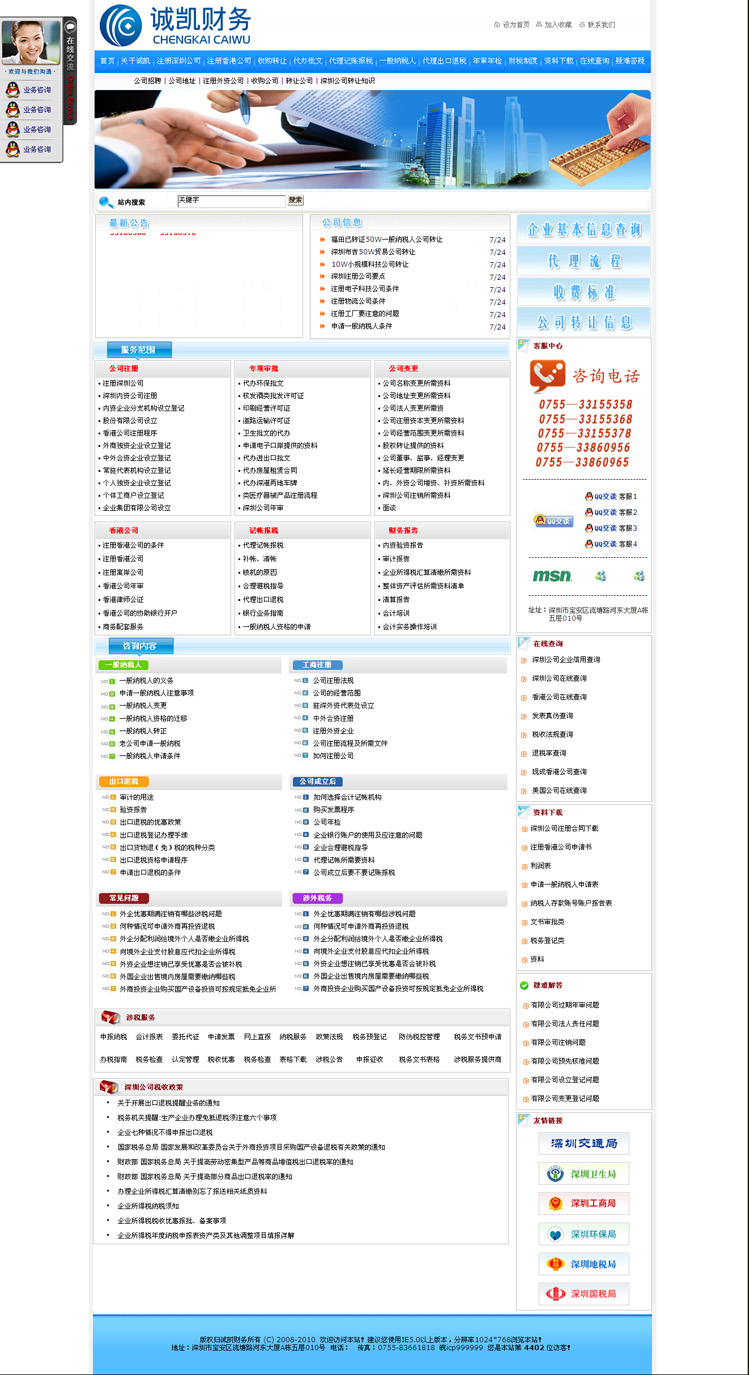Open 网上直报 under 涉税服务
Viewport: 750px width, 1375px height.
click(257, 1037)
